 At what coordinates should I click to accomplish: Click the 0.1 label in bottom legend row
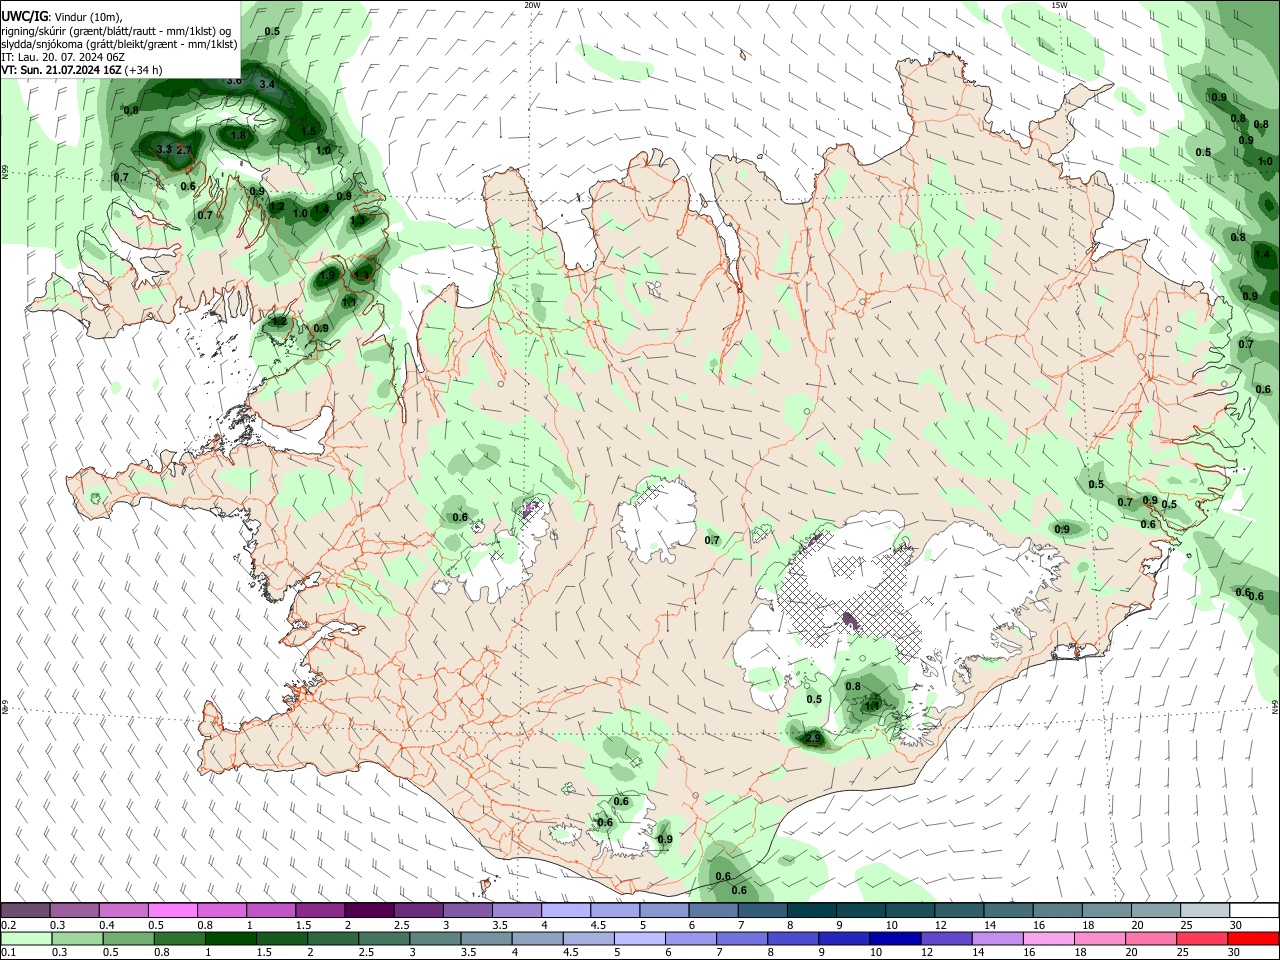tap(9, 953)
